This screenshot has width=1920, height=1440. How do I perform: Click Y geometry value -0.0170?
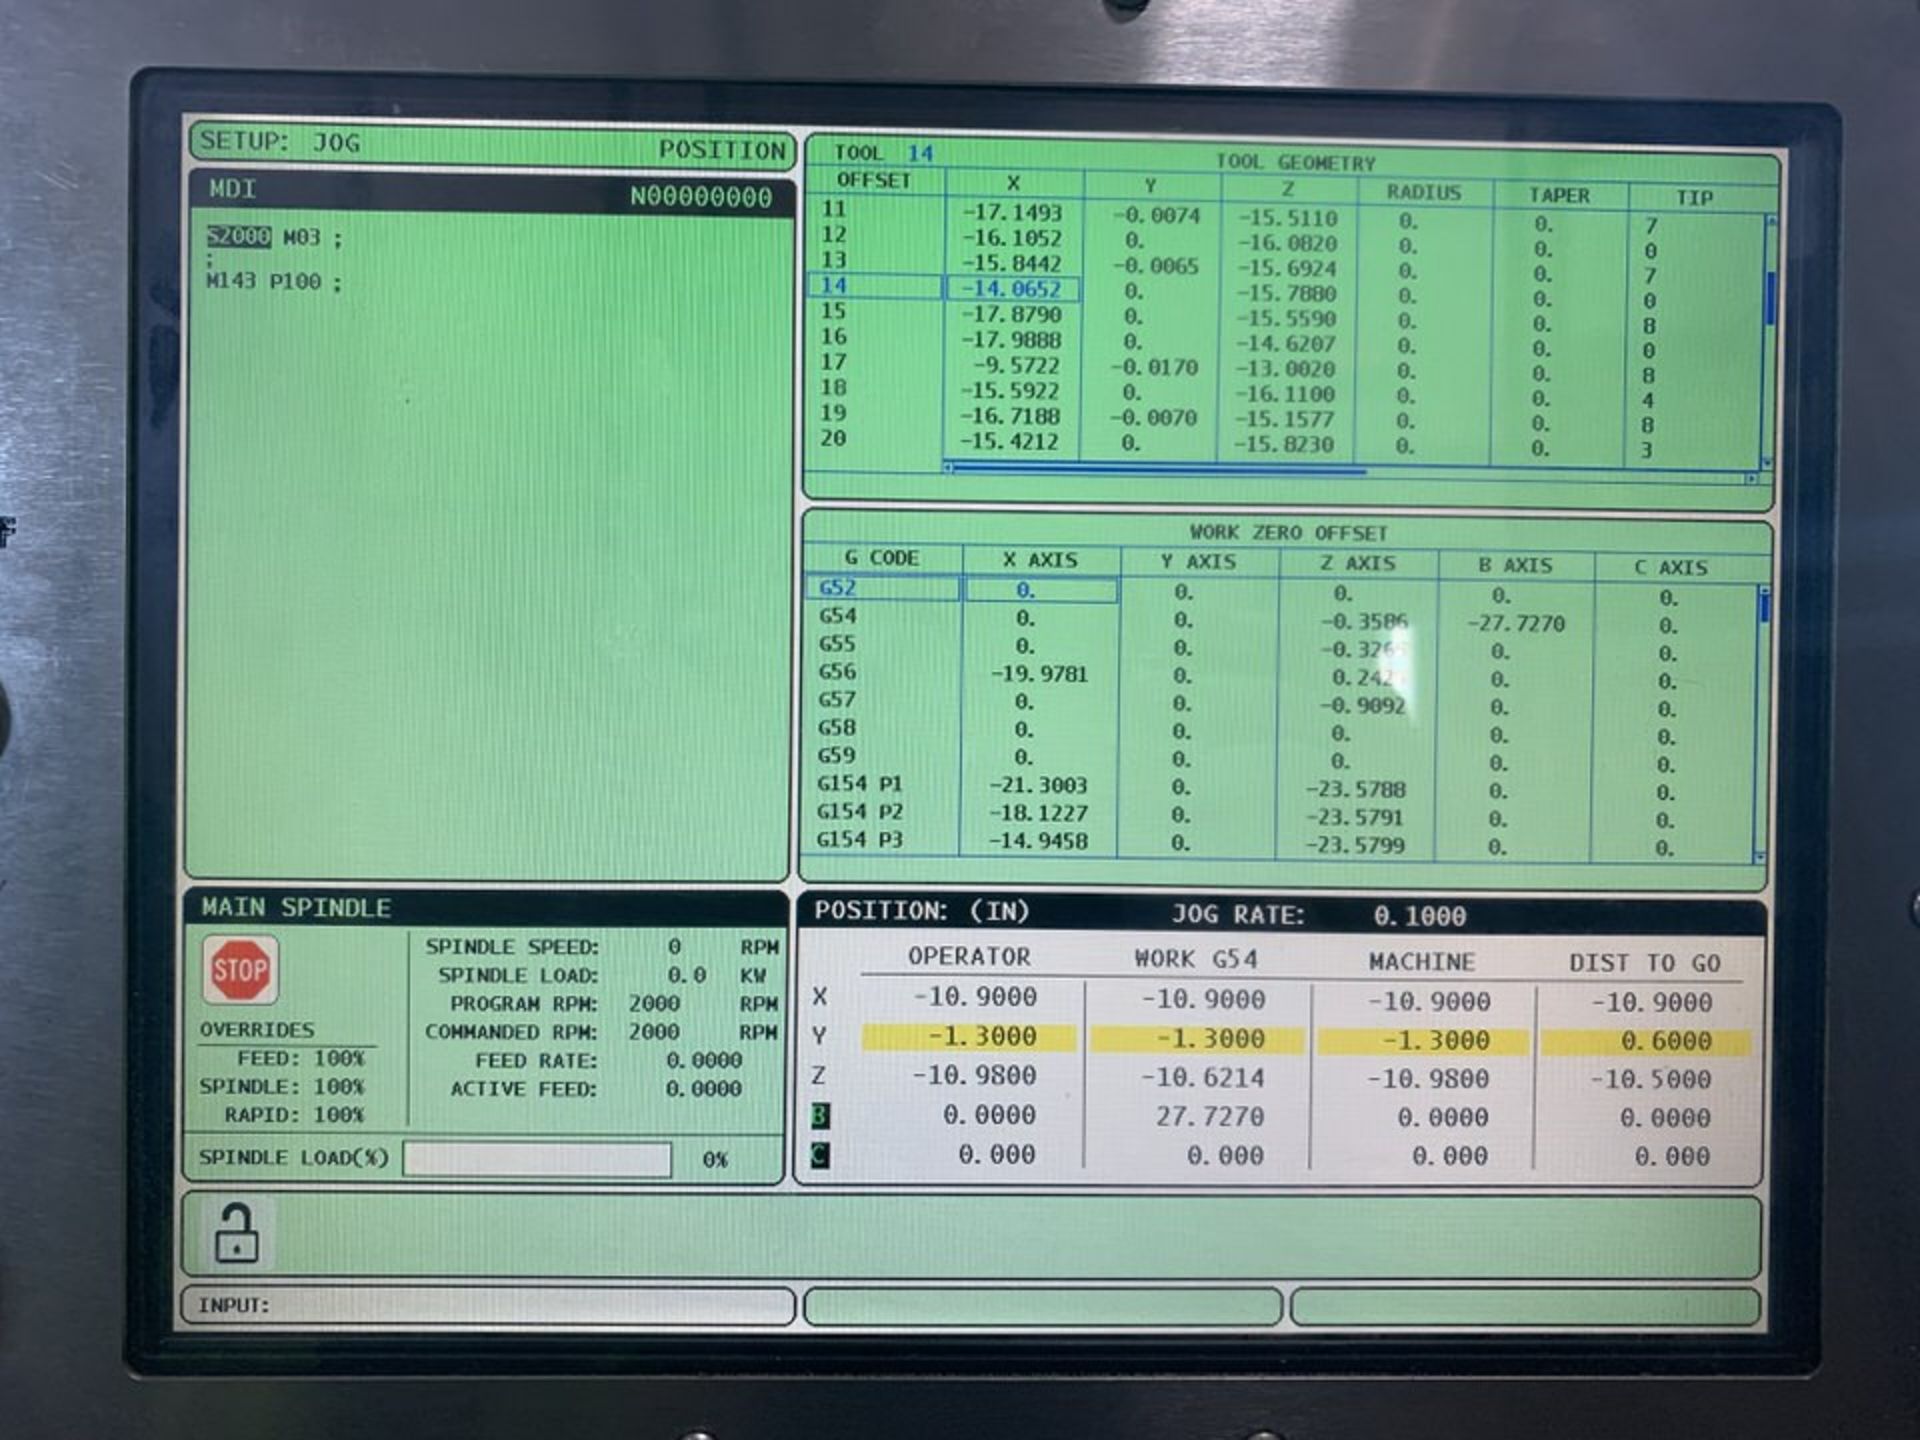click(x=1155, y=368)
